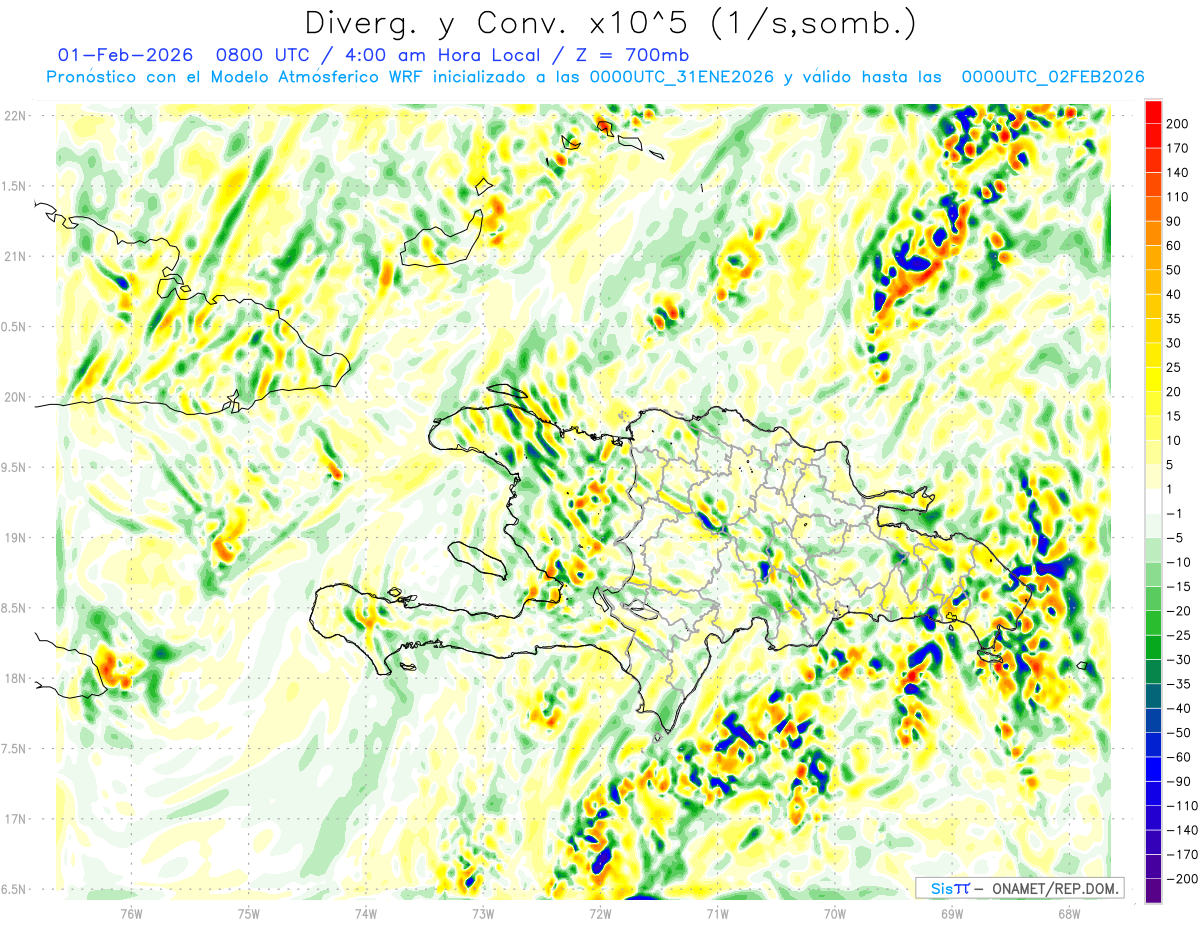The width and height of the screenshot is (1200, 927).
Task: Click valid-until time '0000UTC_02FEB2026'
Action: (x=1052, y=77)
